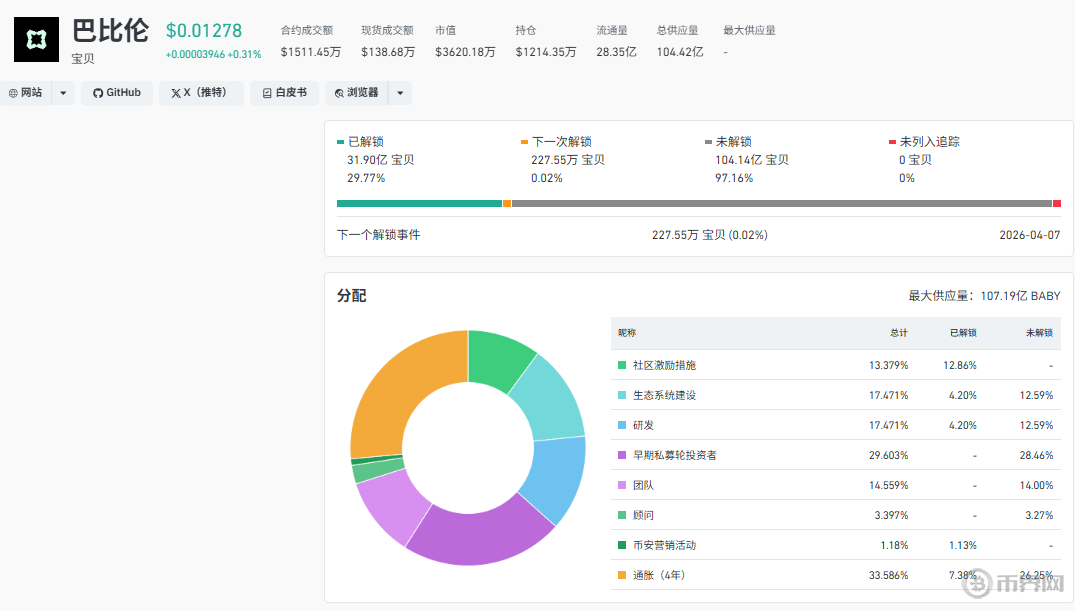Click the green swatch beside 社区激励措施
Viewport: 1075px width, 611px height.
[622, 365]
